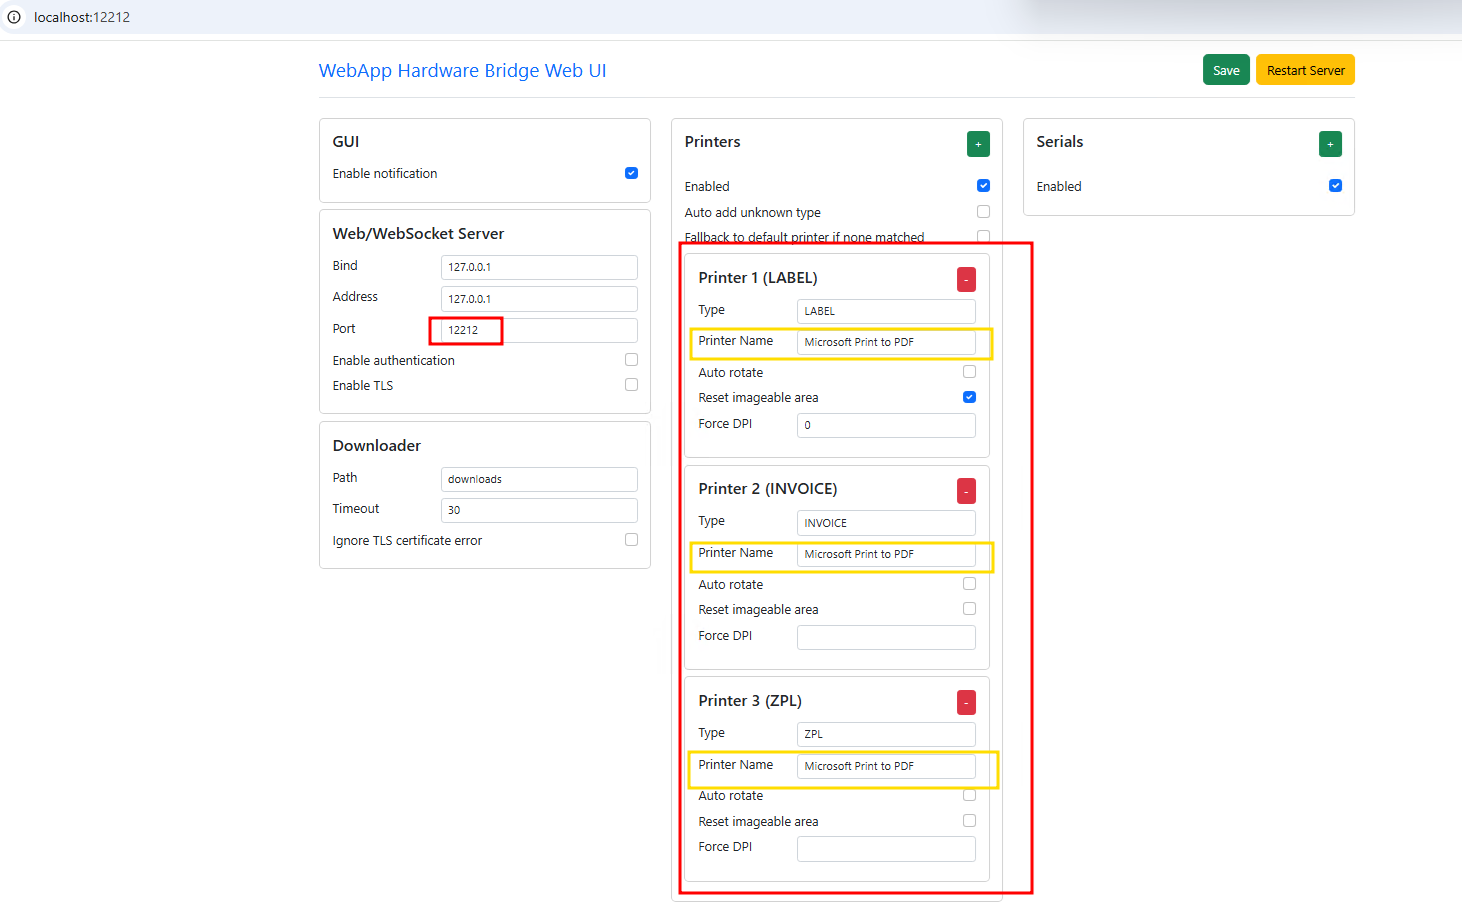
Task: Disable the Enable notification checkbox
Action: 631,172
